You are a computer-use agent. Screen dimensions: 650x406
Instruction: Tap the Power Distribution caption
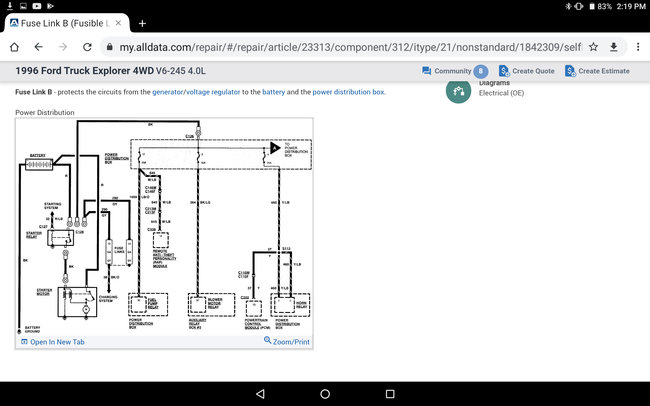coord(45,112)
